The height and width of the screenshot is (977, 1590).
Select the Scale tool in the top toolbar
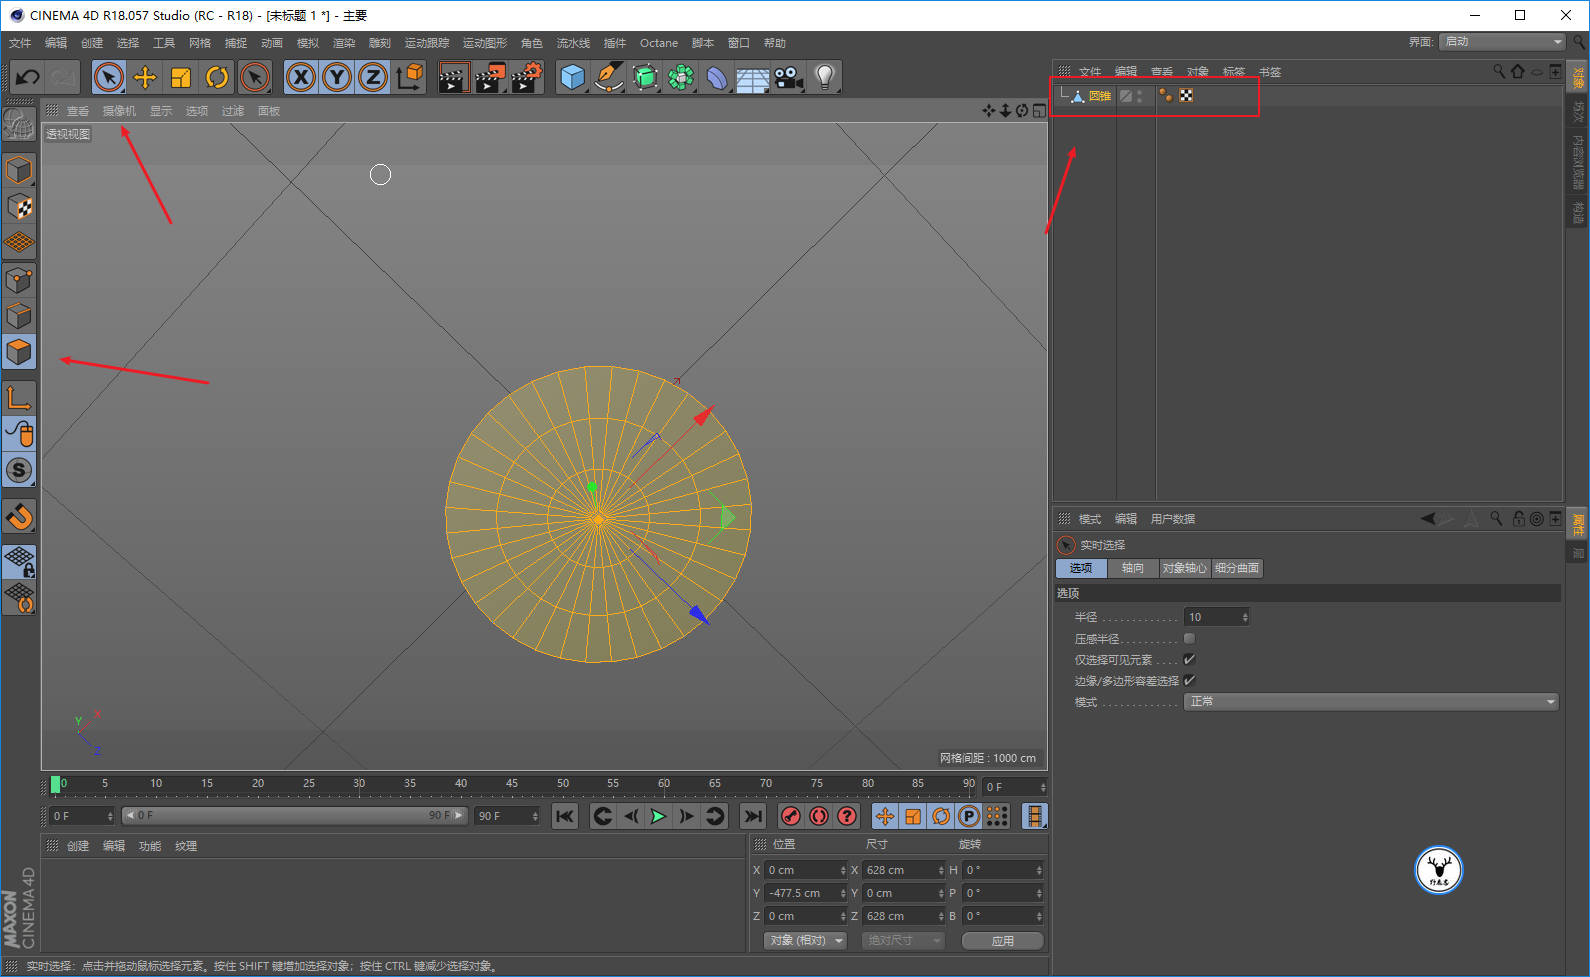[181, 77]
